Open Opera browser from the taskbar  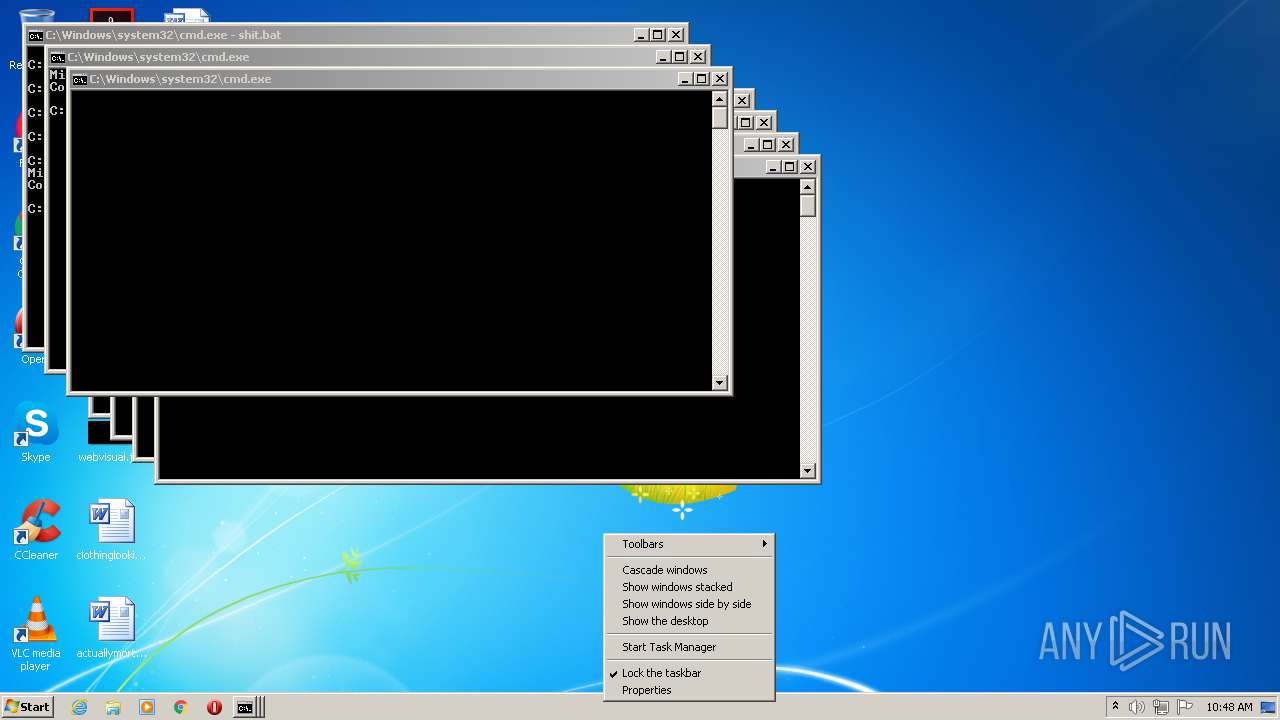point(214,707)
